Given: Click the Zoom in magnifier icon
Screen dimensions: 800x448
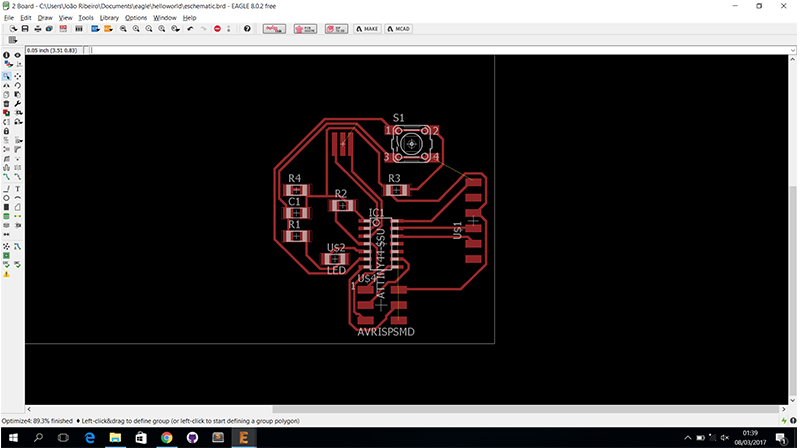Looking at the screenshot, I should click(x=136, y=29).
